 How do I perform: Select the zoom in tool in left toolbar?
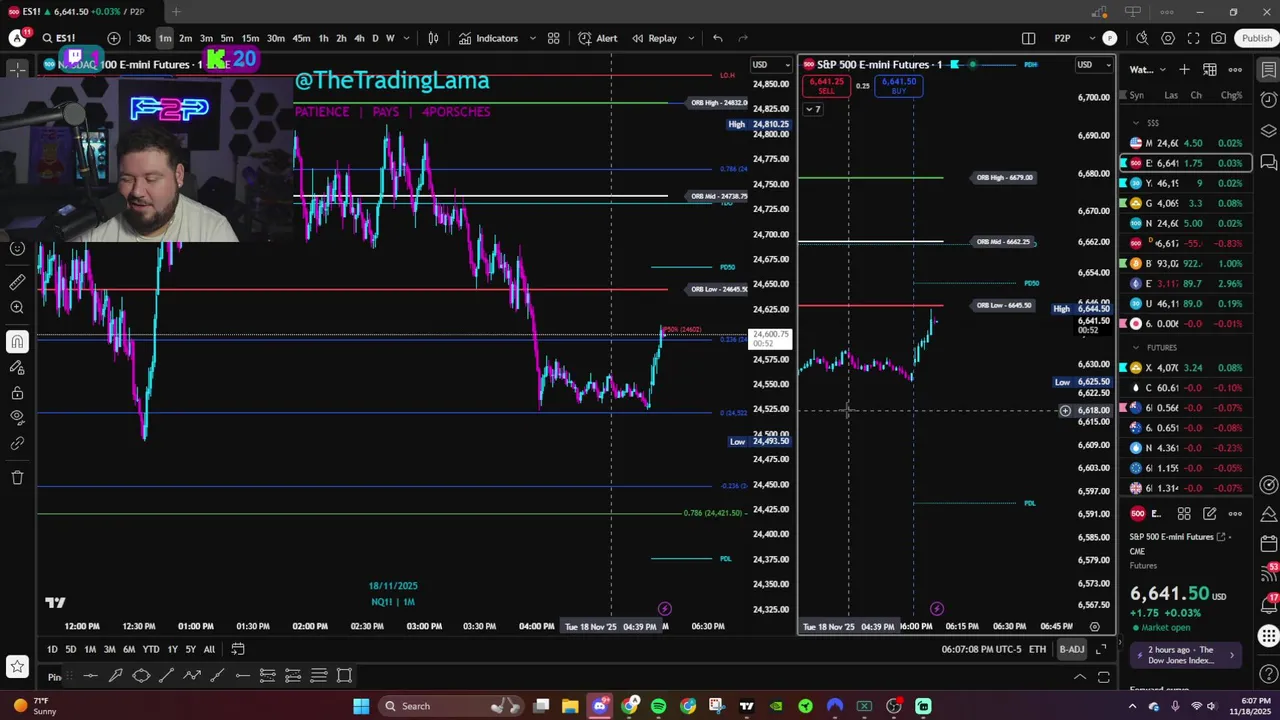17,307
